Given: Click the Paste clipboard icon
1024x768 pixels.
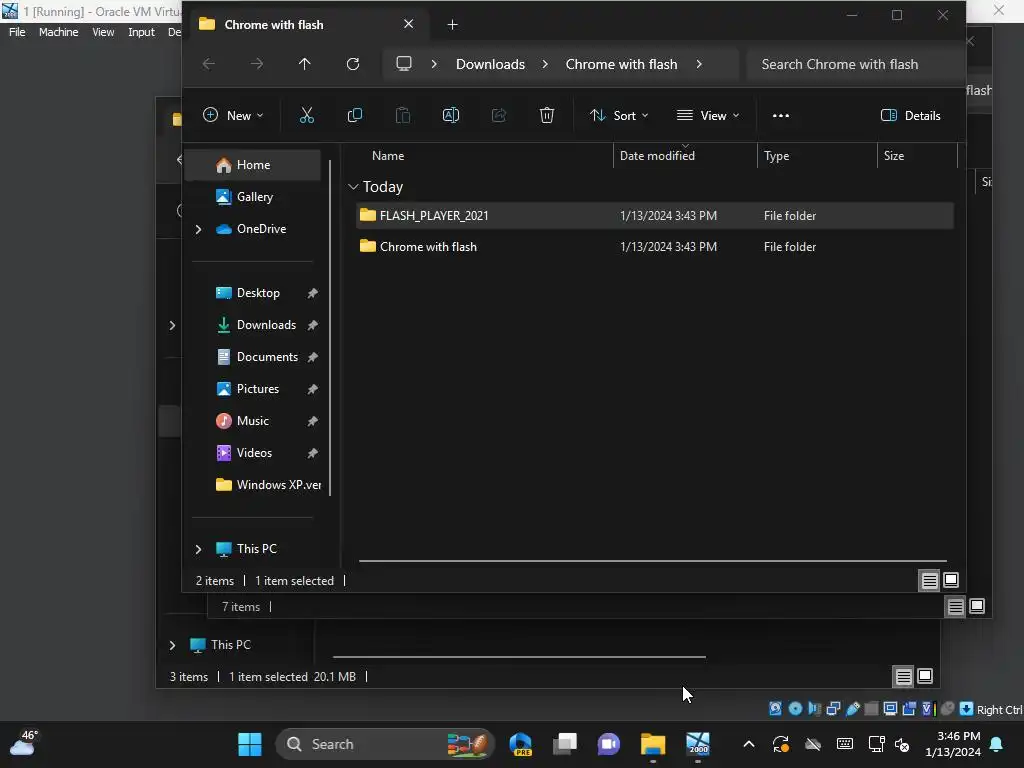Looking at the screenshot, I should pyautogui.click(x=403, y=116).
